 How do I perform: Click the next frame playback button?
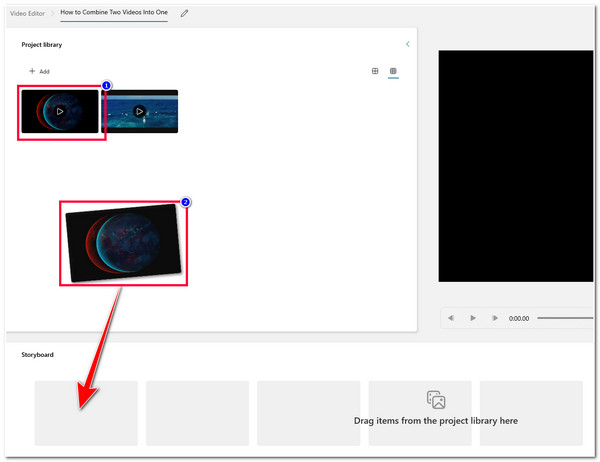click(x=495, y=318)
